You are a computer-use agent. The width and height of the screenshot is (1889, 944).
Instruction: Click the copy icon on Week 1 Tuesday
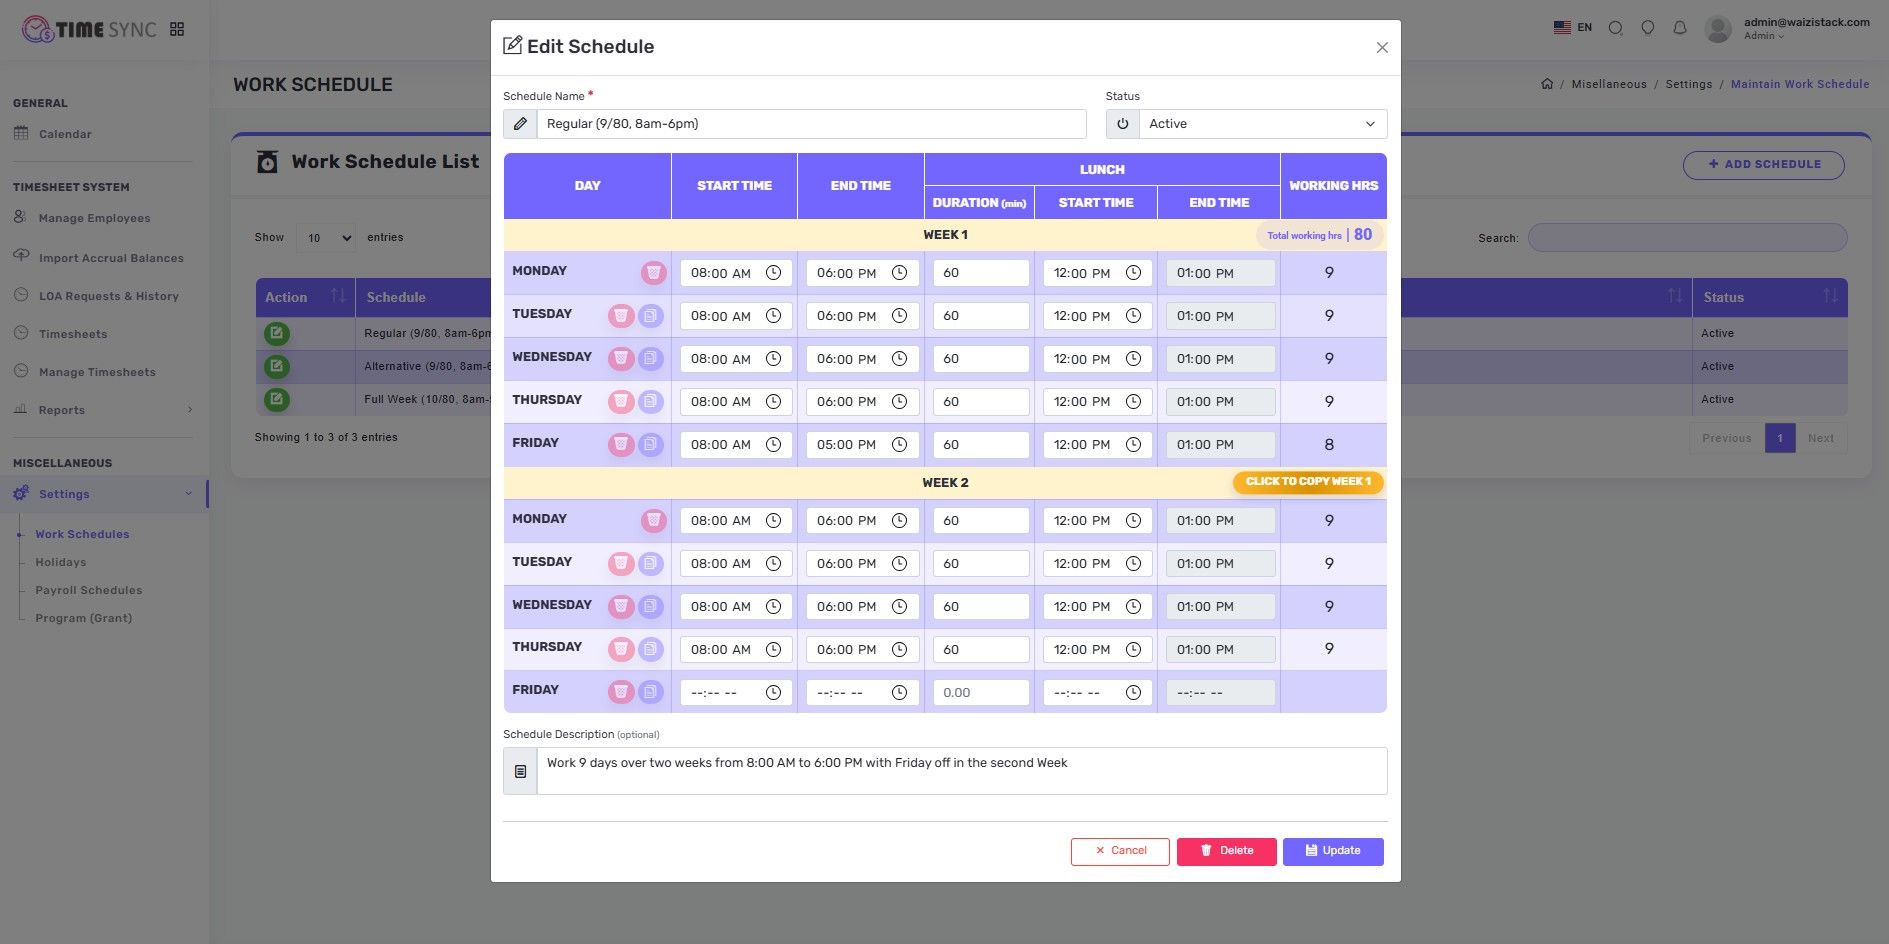point(651,316)
